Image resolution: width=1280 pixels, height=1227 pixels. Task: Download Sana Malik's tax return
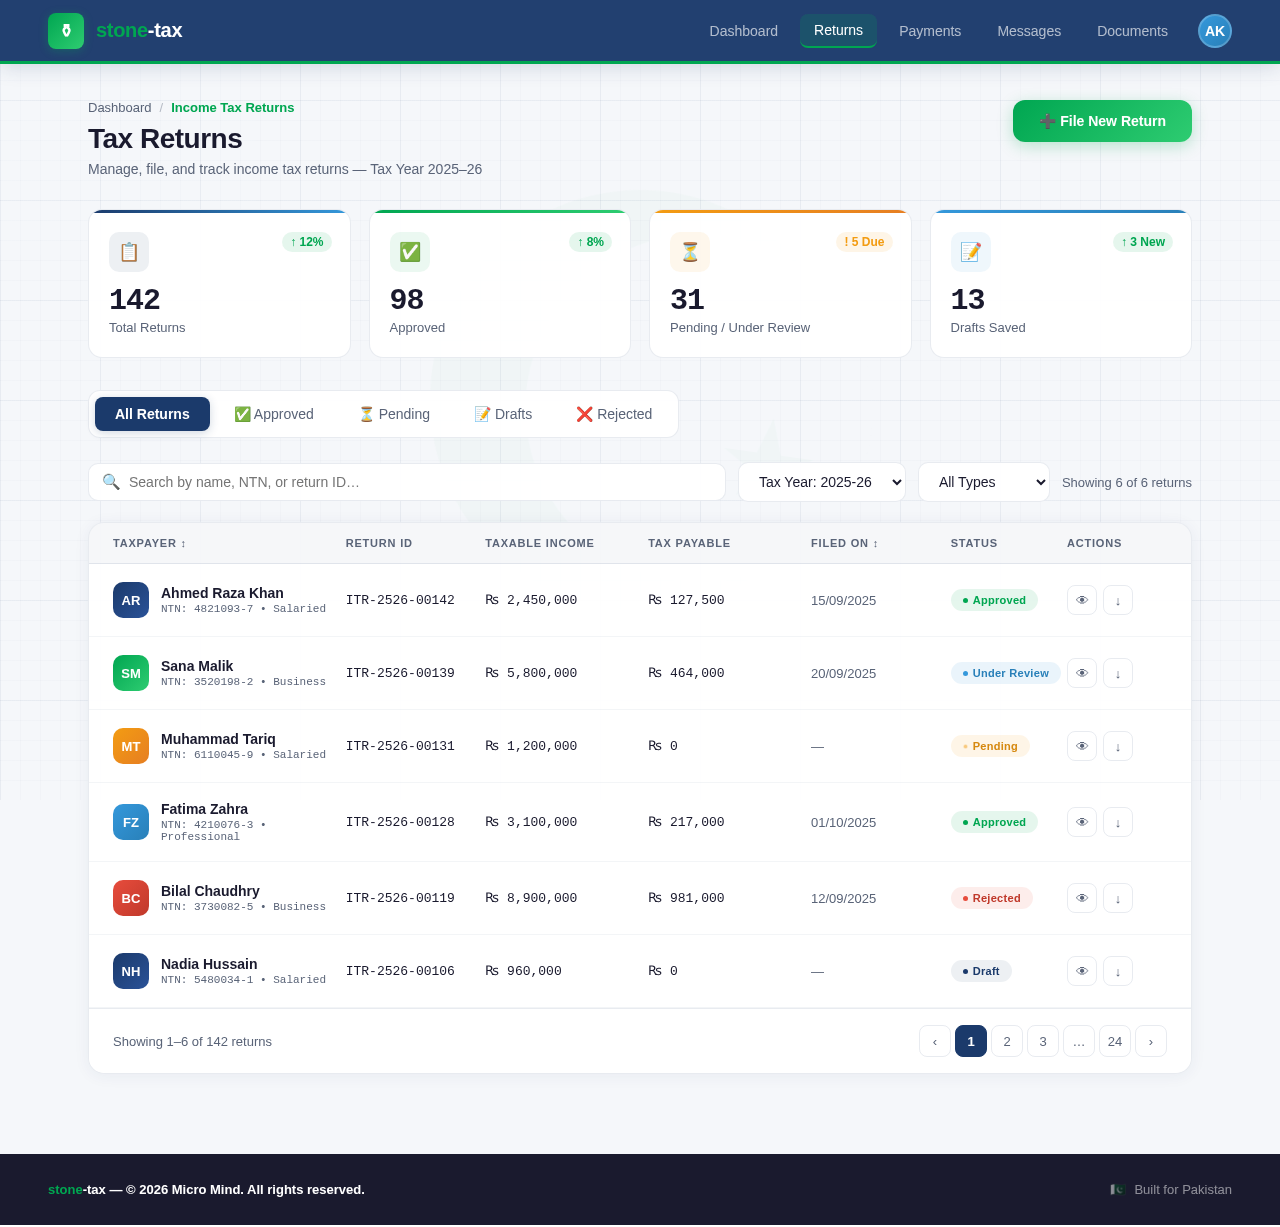point(1117,673)
